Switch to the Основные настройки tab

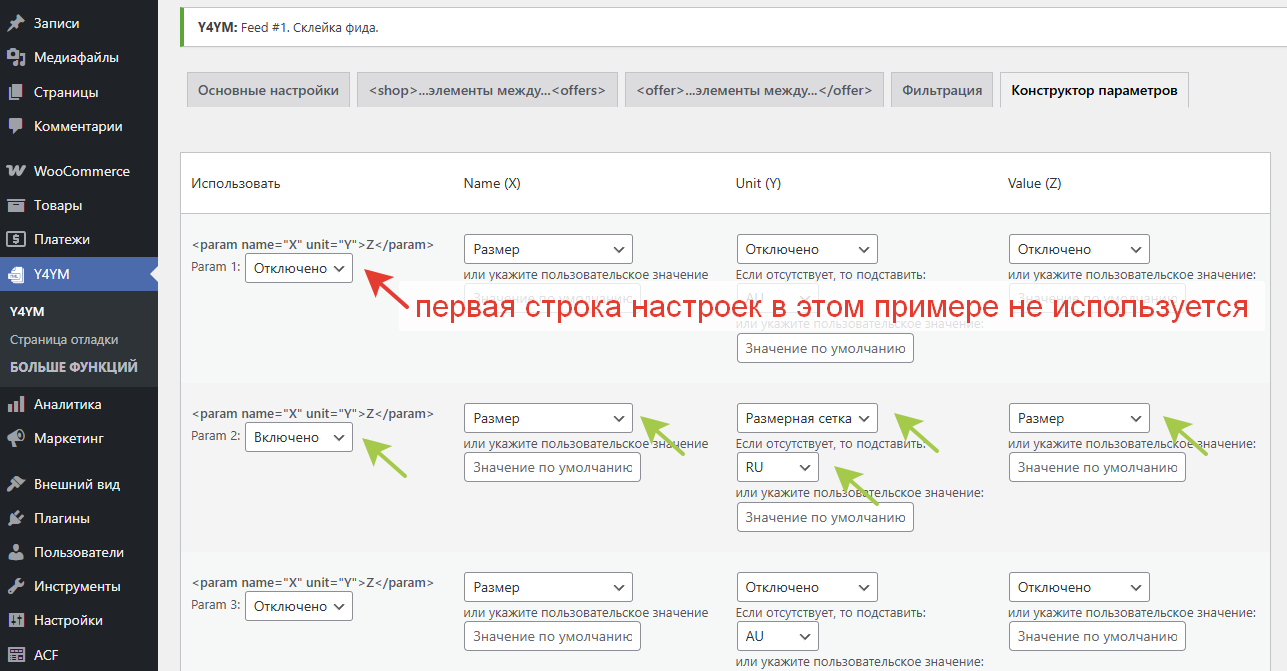coord(268,90)
